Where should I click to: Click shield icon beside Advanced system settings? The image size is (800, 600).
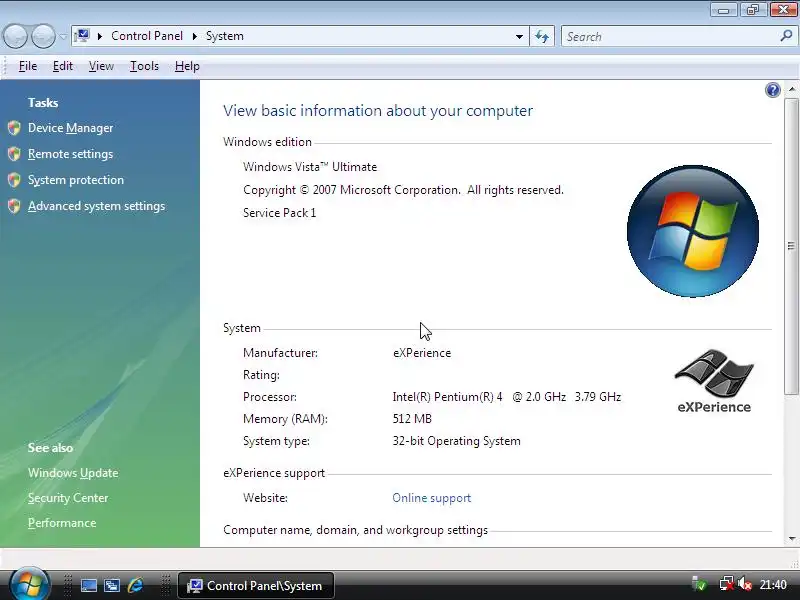coord(14,206)
